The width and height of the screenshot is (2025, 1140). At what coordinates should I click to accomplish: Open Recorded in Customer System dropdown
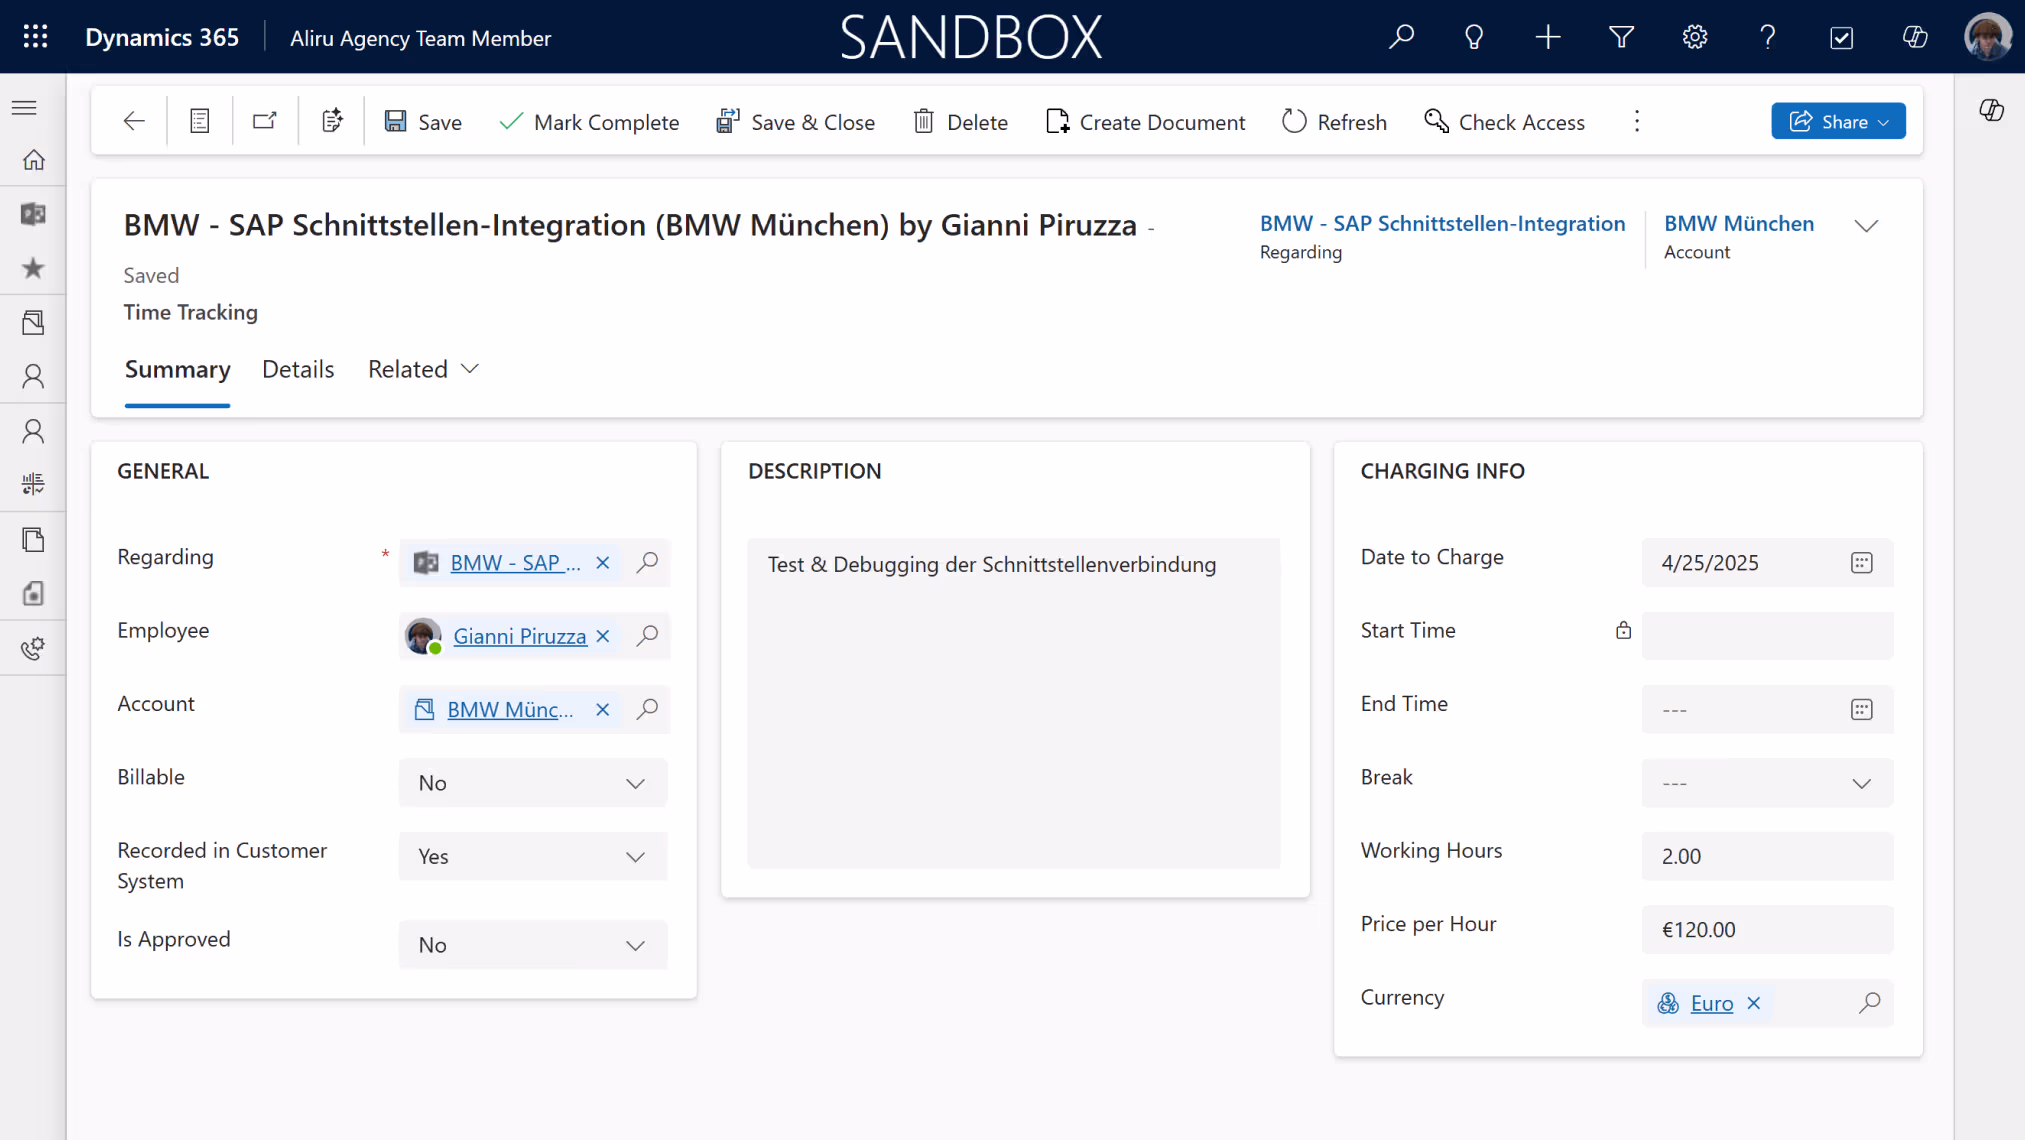pyautogui.click(x=532, y=856)
